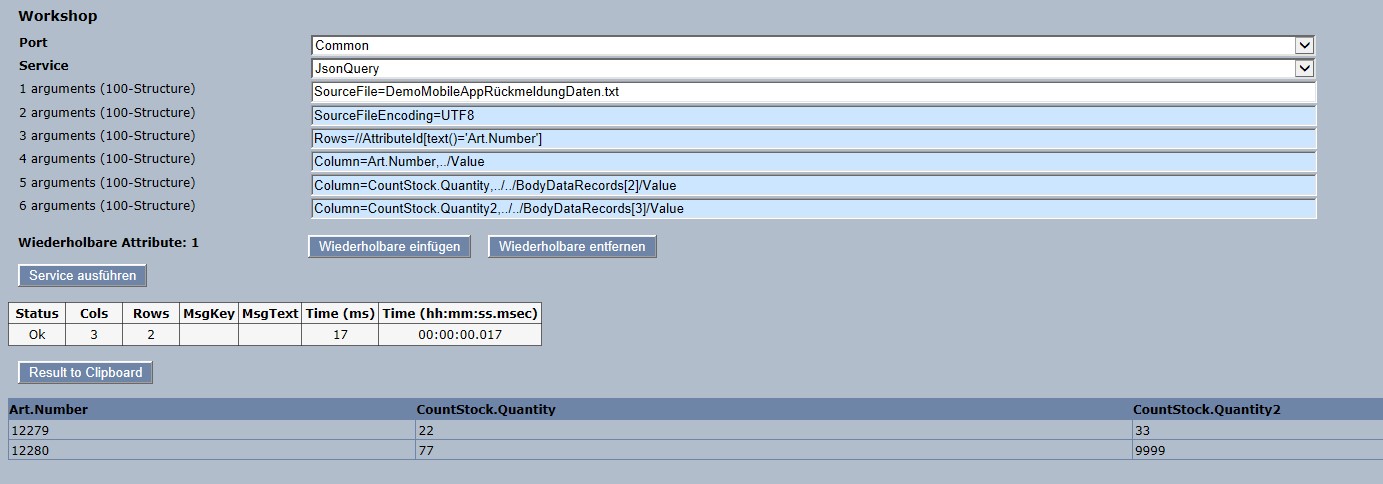1383x484 pixels.
Task: Click the Column=CountStock.Quantity2 argument field
Action: click(814, 208)
